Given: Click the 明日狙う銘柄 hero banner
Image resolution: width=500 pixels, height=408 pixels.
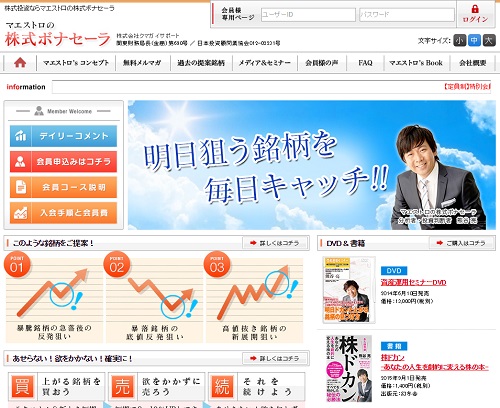Looking at the screenshot, I should point(312,165).
